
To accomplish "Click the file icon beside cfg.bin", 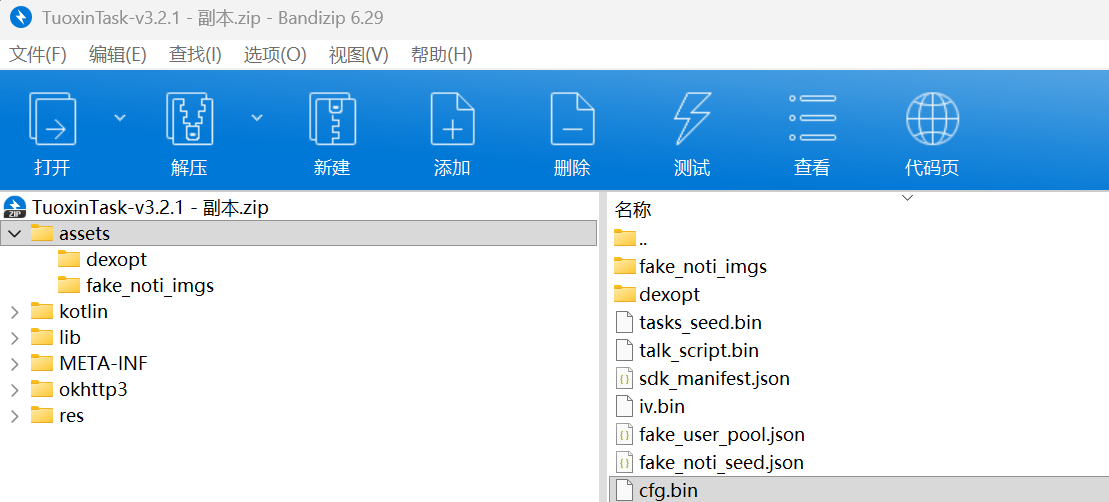I will pyautogui.click(x=624, y=489).
